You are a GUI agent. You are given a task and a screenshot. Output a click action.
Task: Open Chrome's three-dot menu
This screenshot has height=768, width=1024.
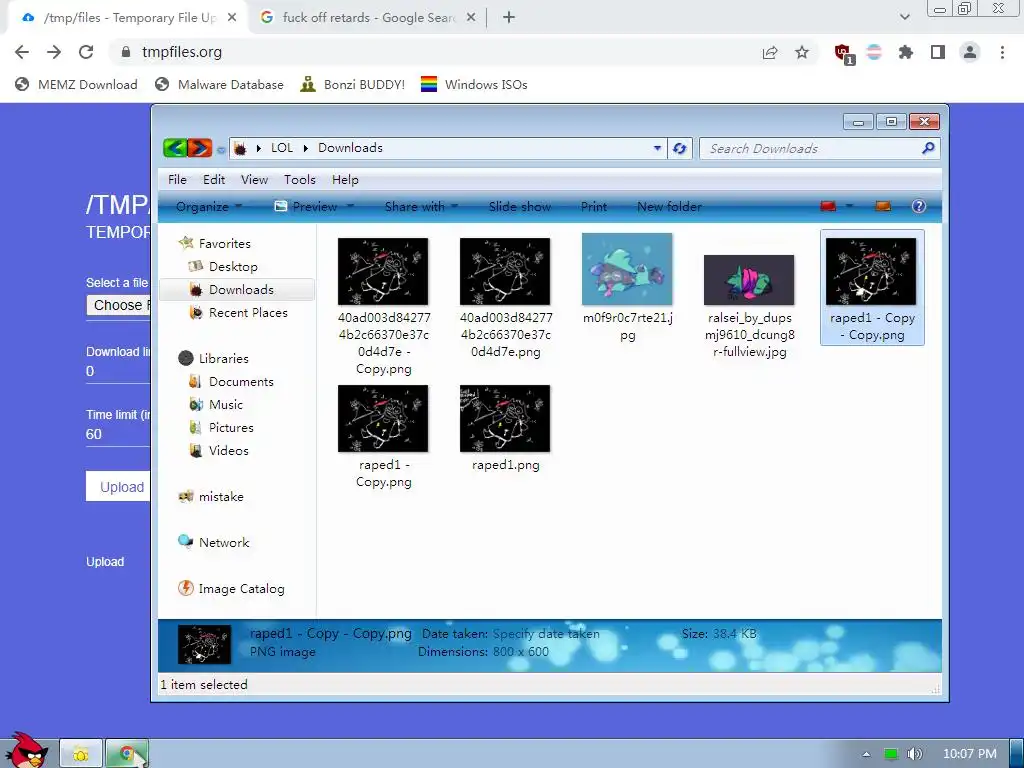[x=1002, y=52]
